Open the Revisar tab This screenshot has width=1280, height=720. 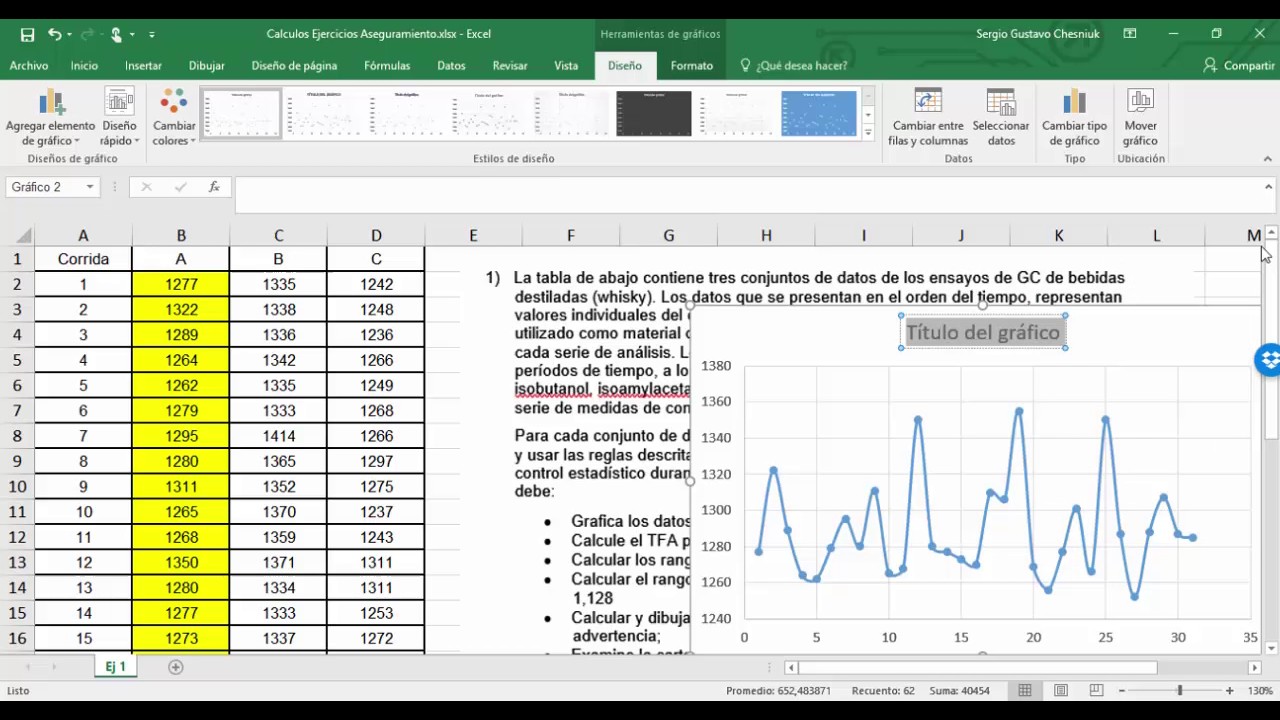coord(510,65)
